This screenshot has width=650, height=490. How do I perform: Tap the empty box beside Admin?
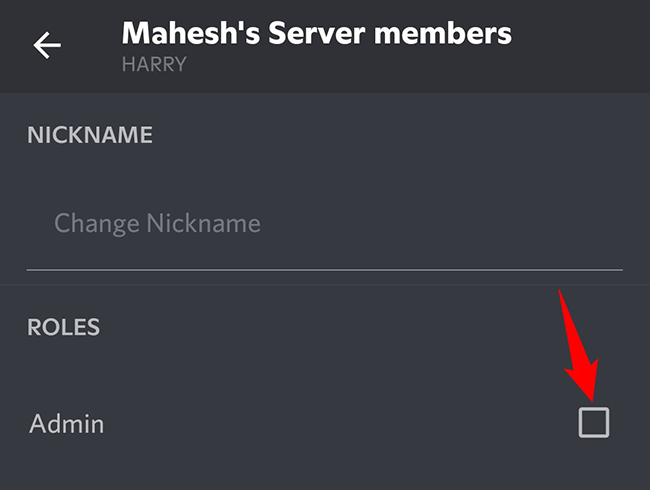(x=593, y=423)
